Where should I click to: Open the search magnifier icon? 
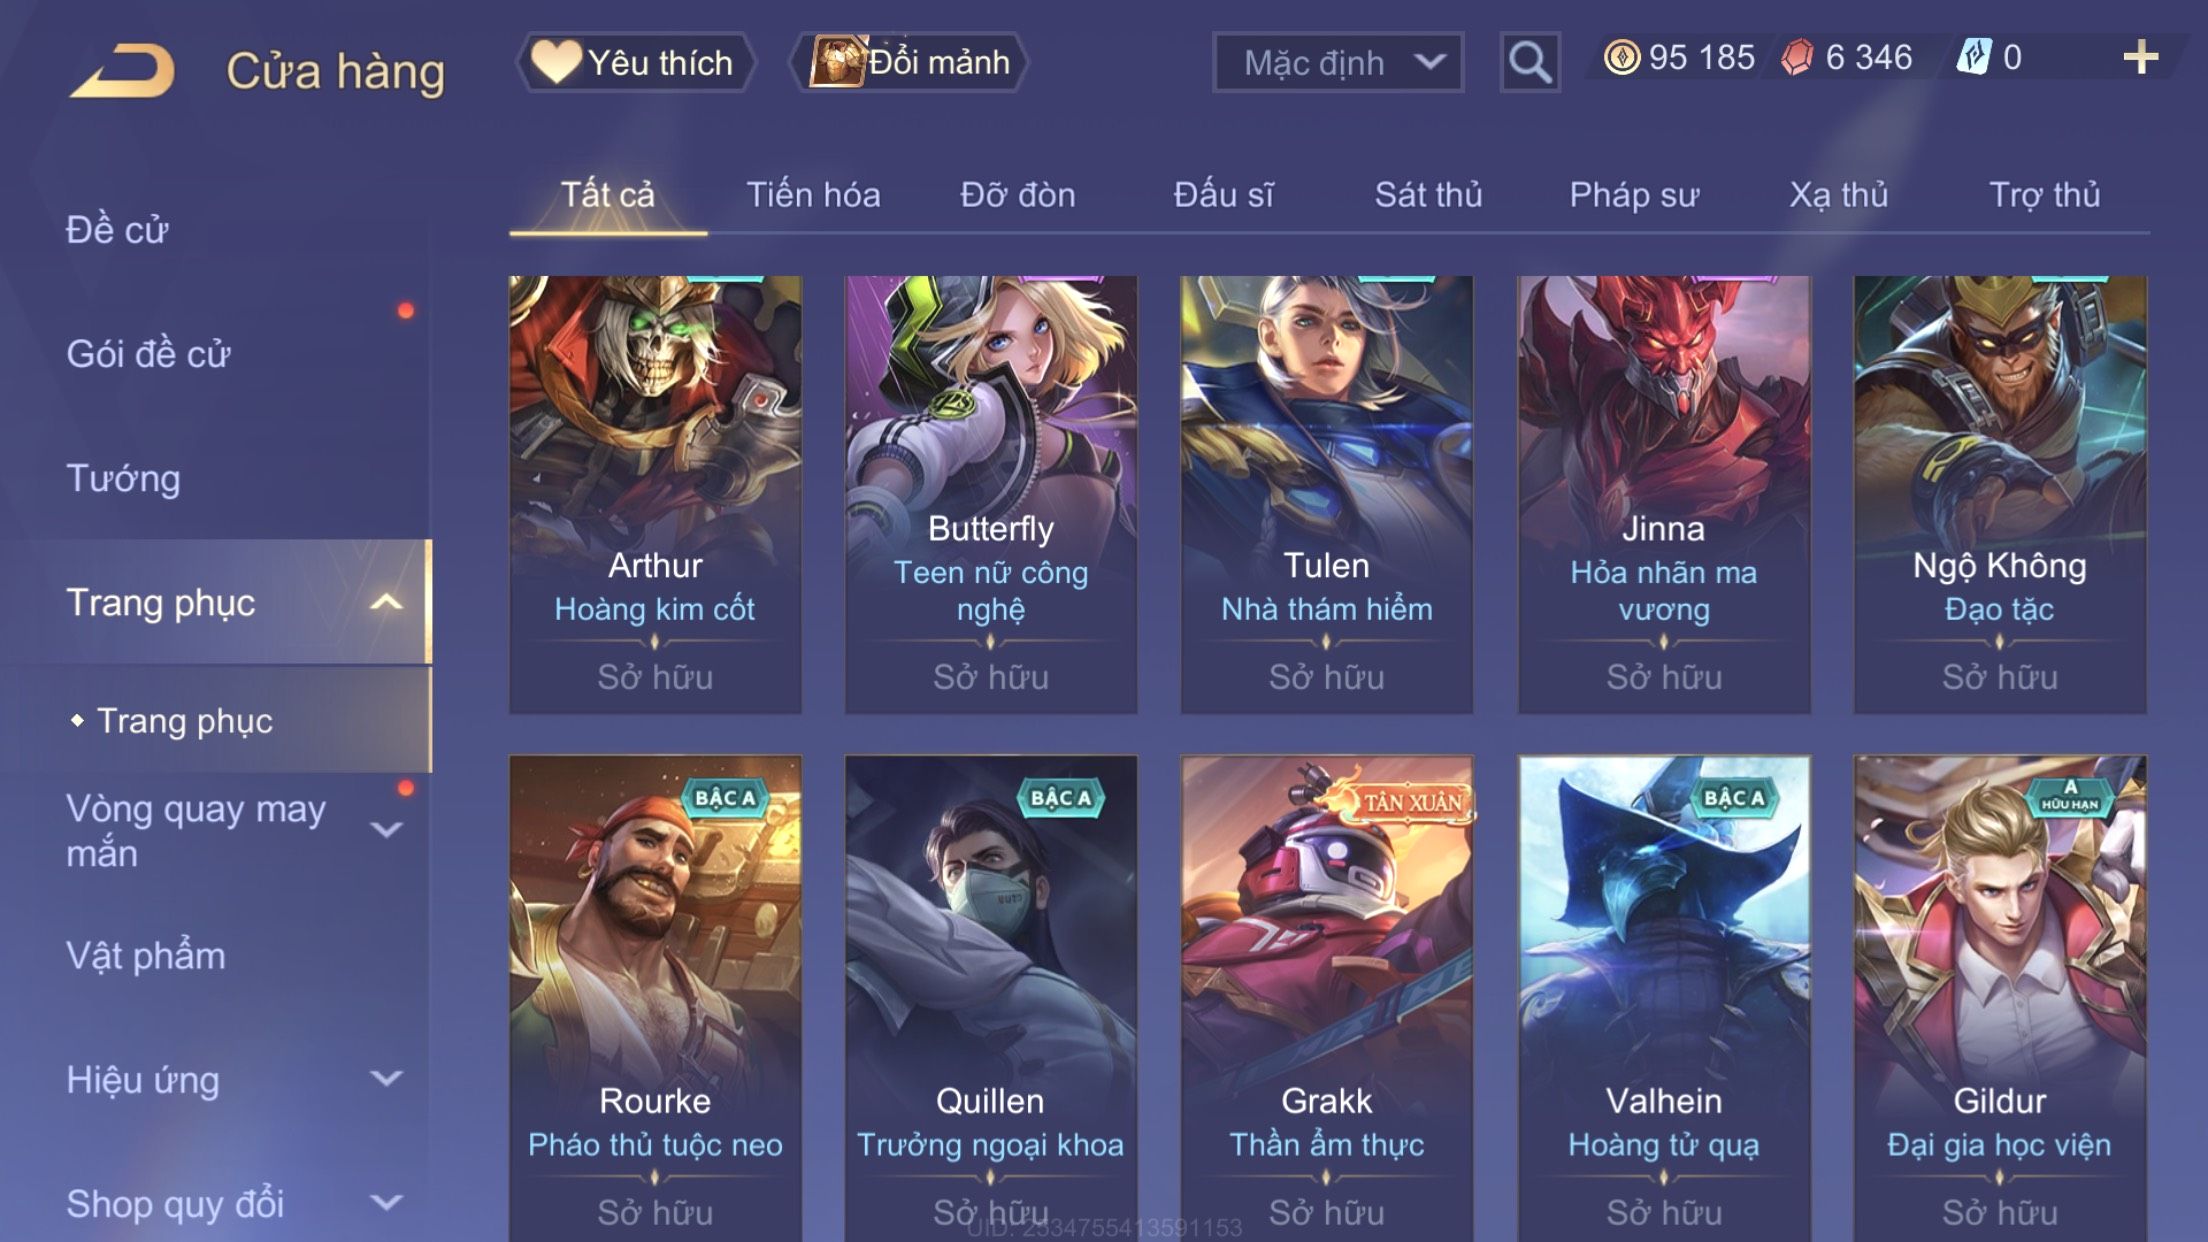(x=1530, y=62)
